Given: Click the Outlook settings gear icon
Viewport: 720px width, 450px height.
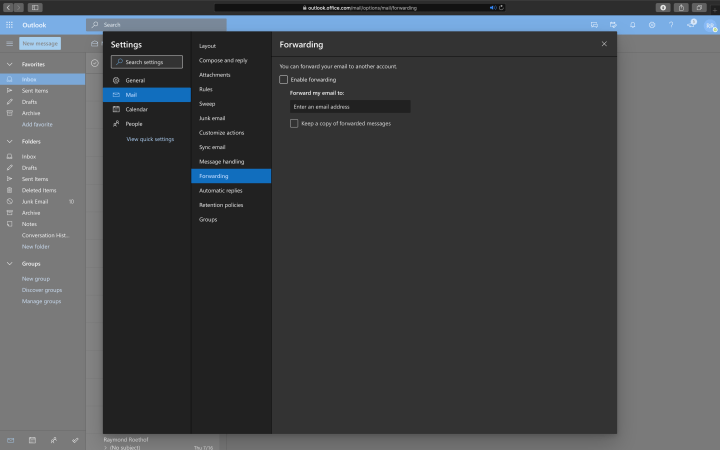Looking at the screenshot, I should click(x=652, y=24).
